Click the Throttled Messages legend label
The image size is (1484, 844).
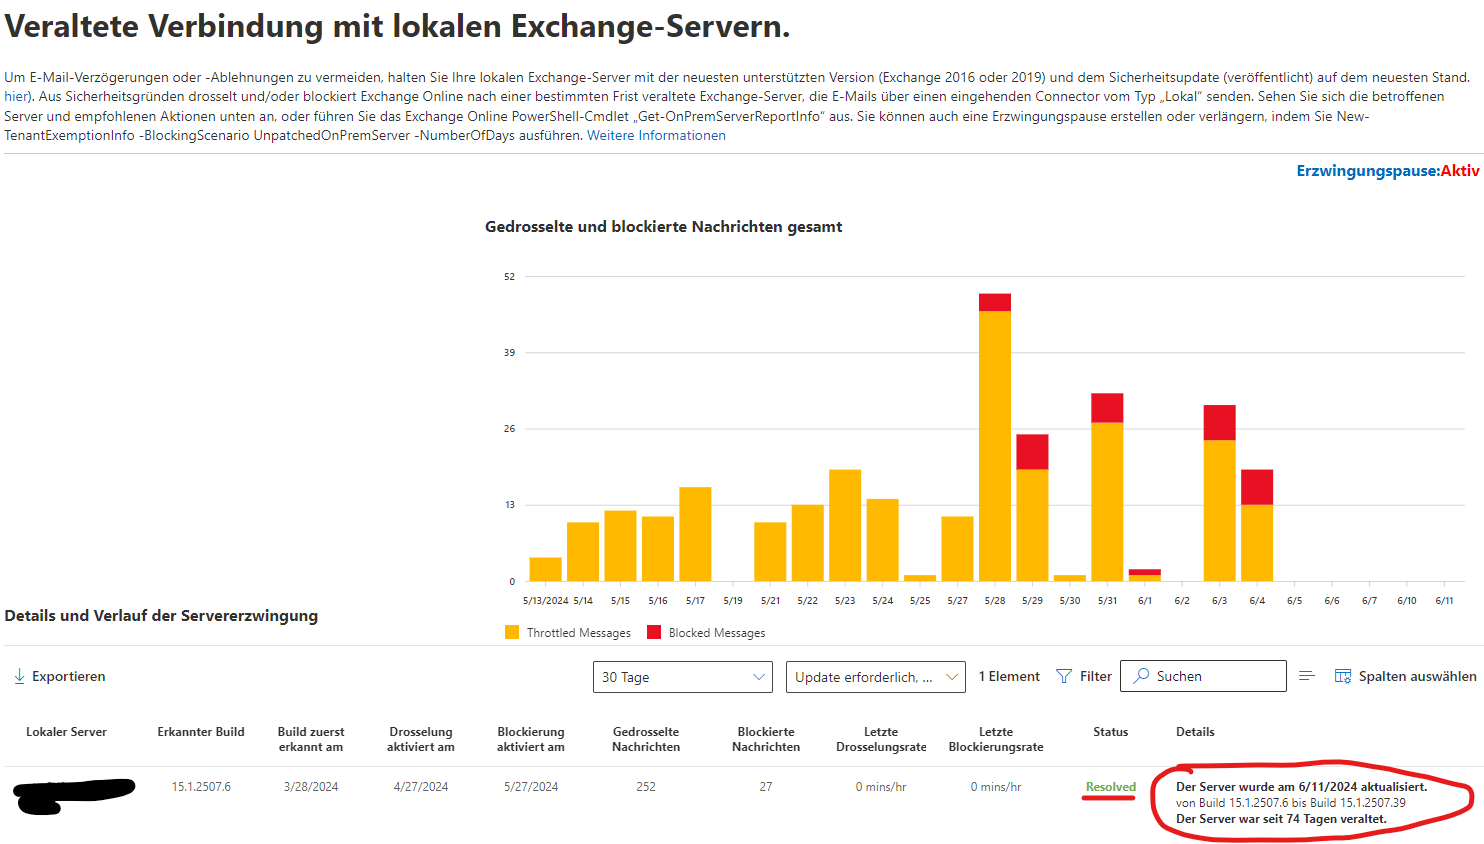click(579, 633)
